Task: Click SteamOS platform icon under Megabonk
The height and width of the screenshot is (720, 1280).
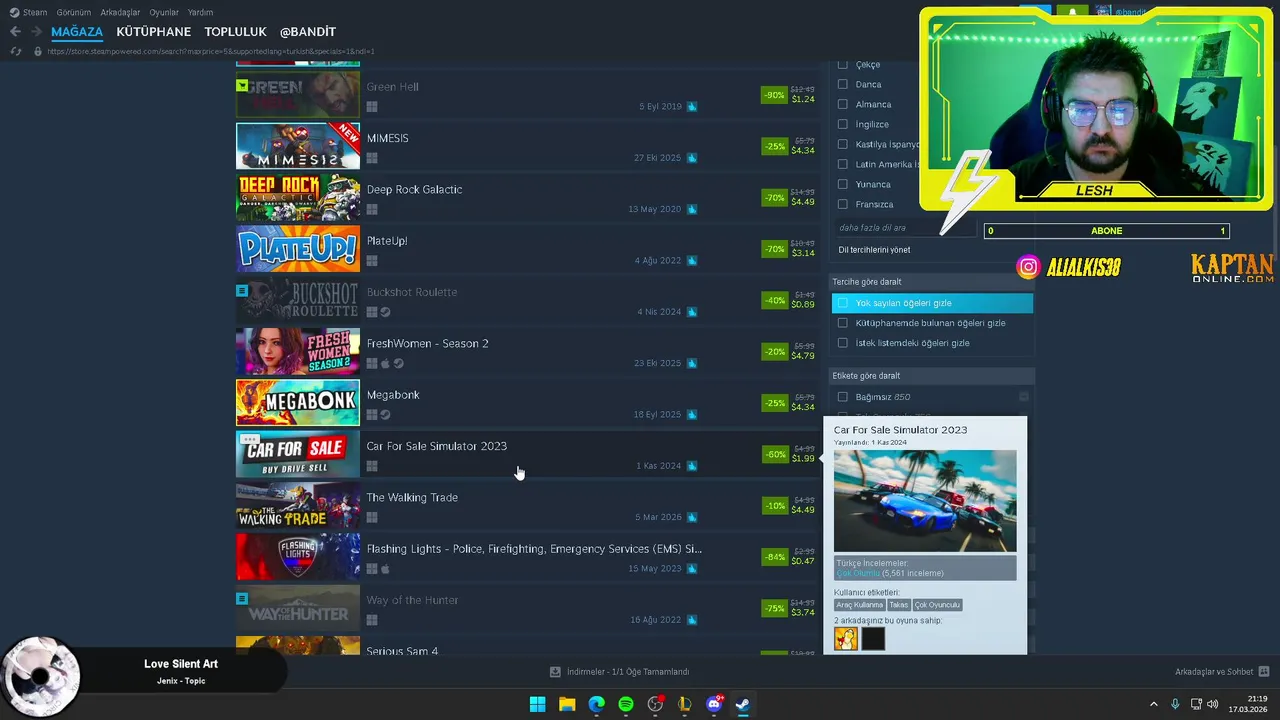Action: tap(385, 415)
